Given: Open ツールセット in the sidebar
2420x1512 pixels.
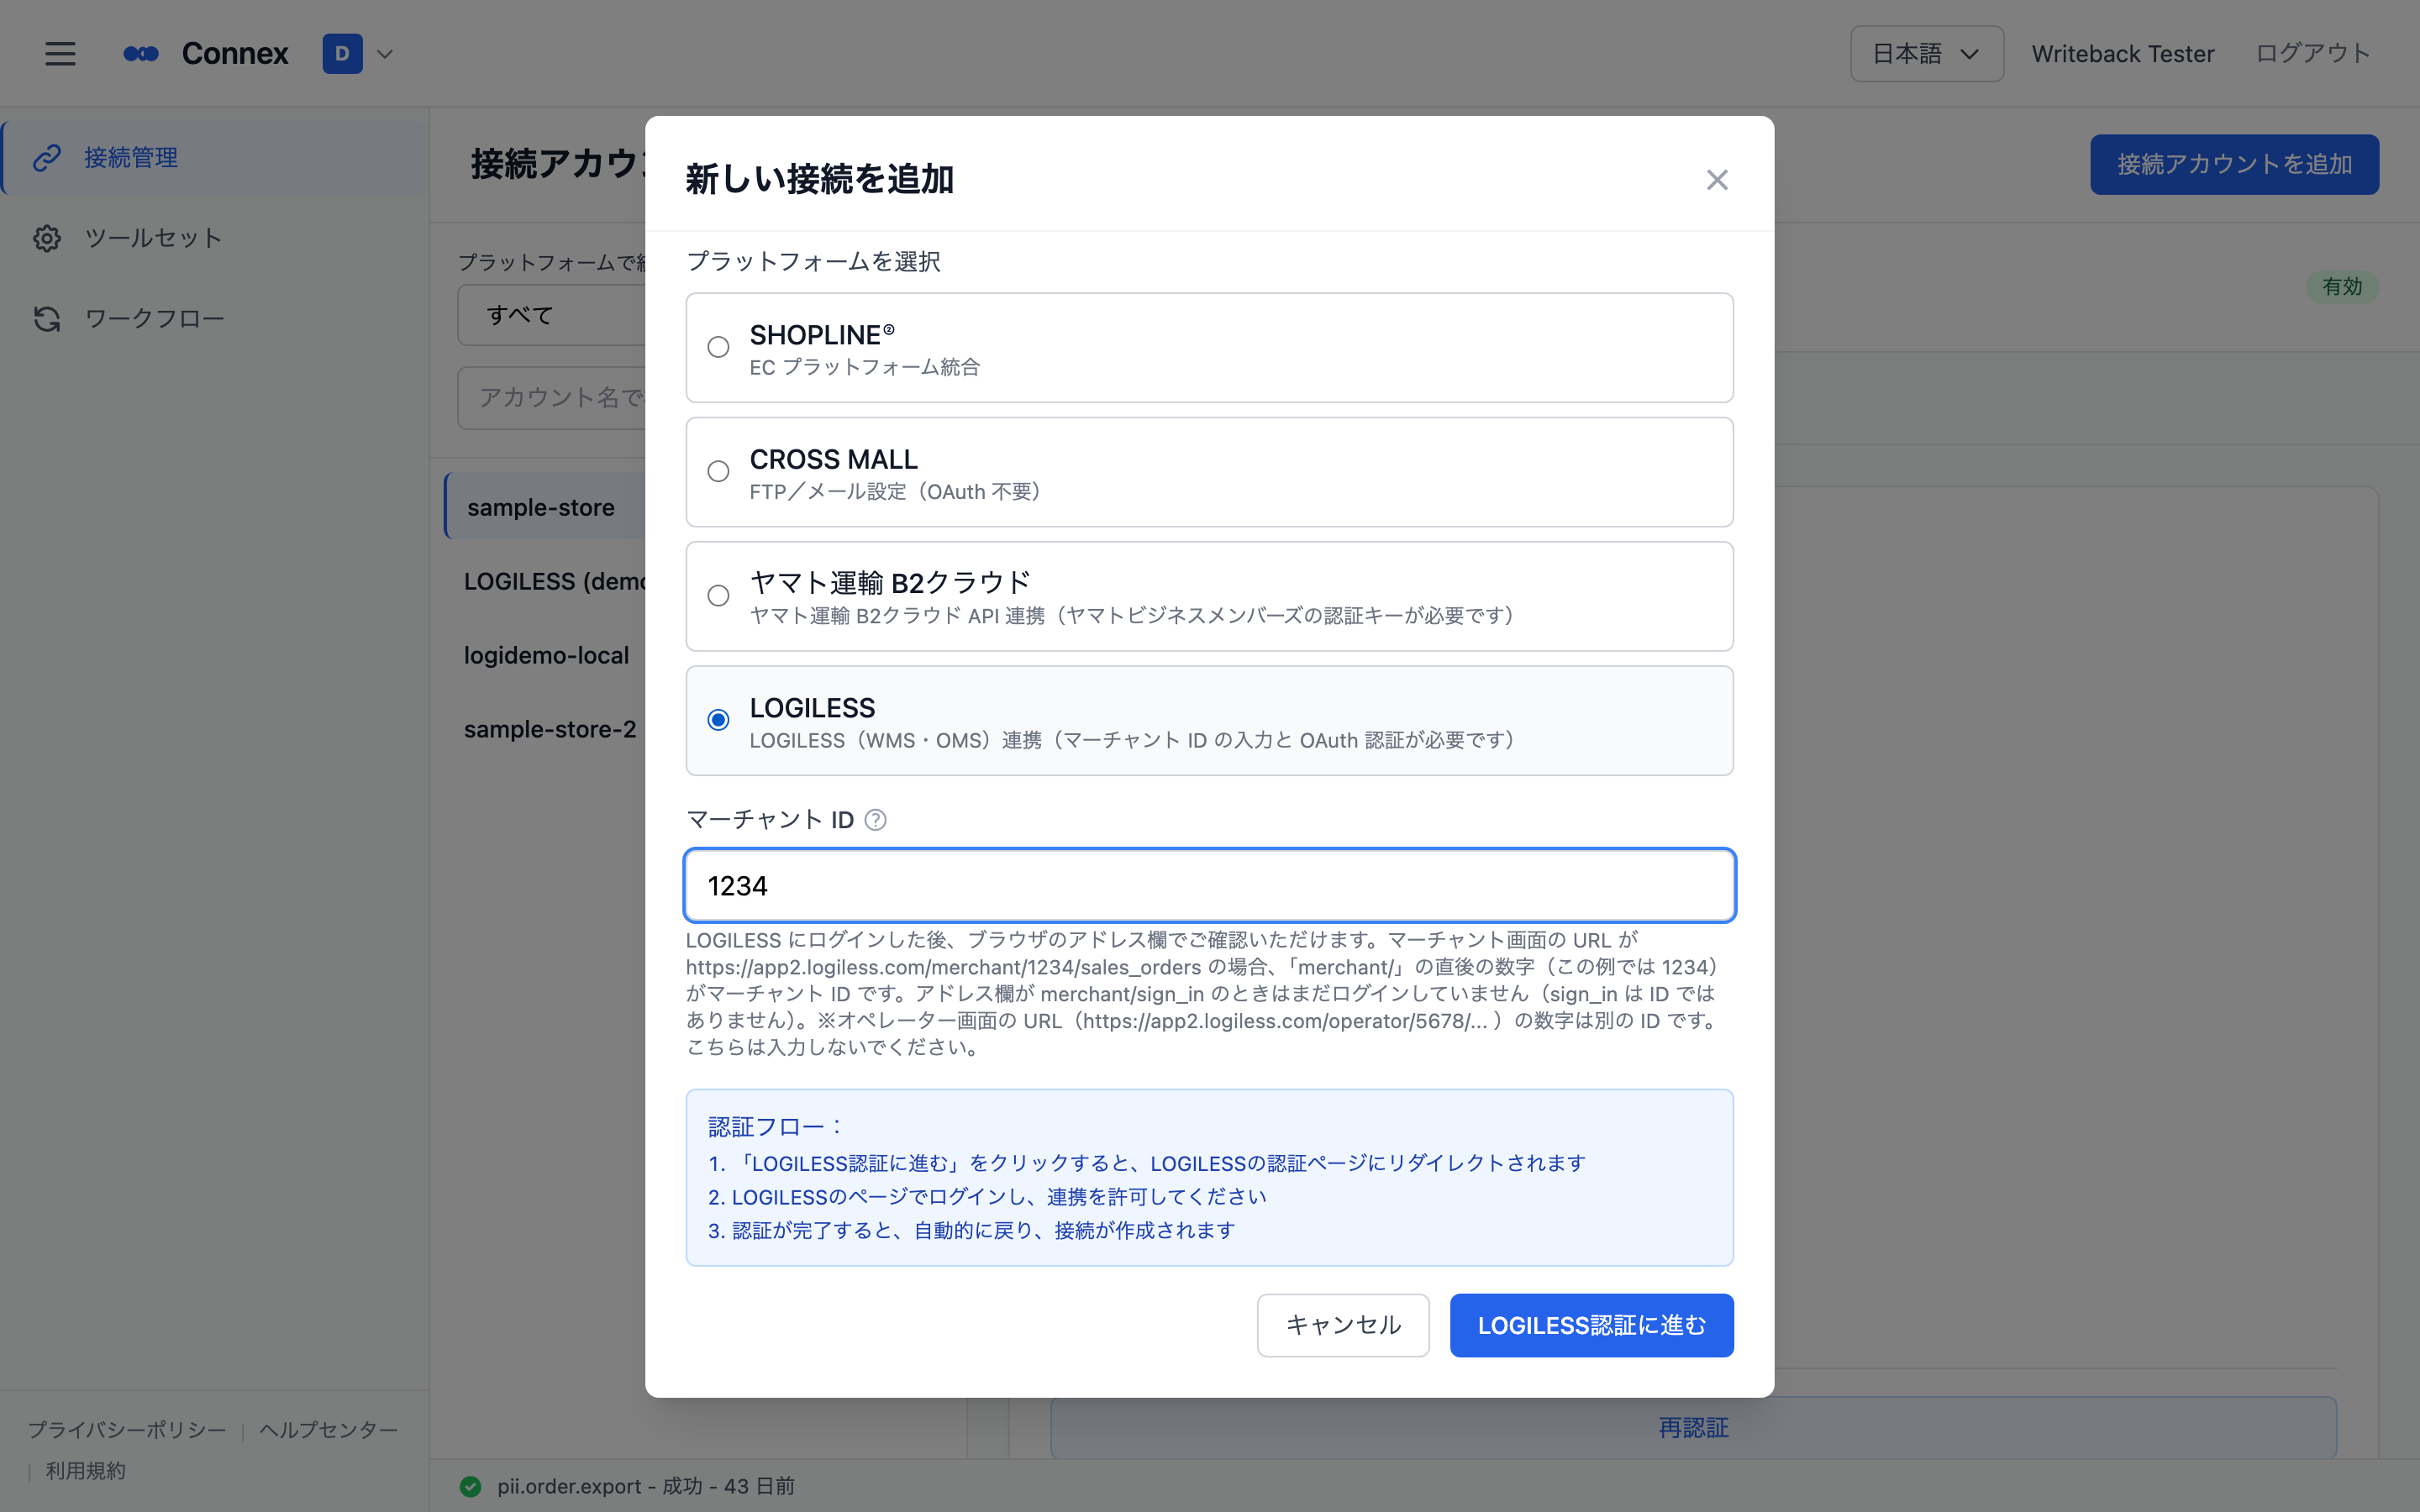Looking at the screenshot, I should tap(215, 238).
